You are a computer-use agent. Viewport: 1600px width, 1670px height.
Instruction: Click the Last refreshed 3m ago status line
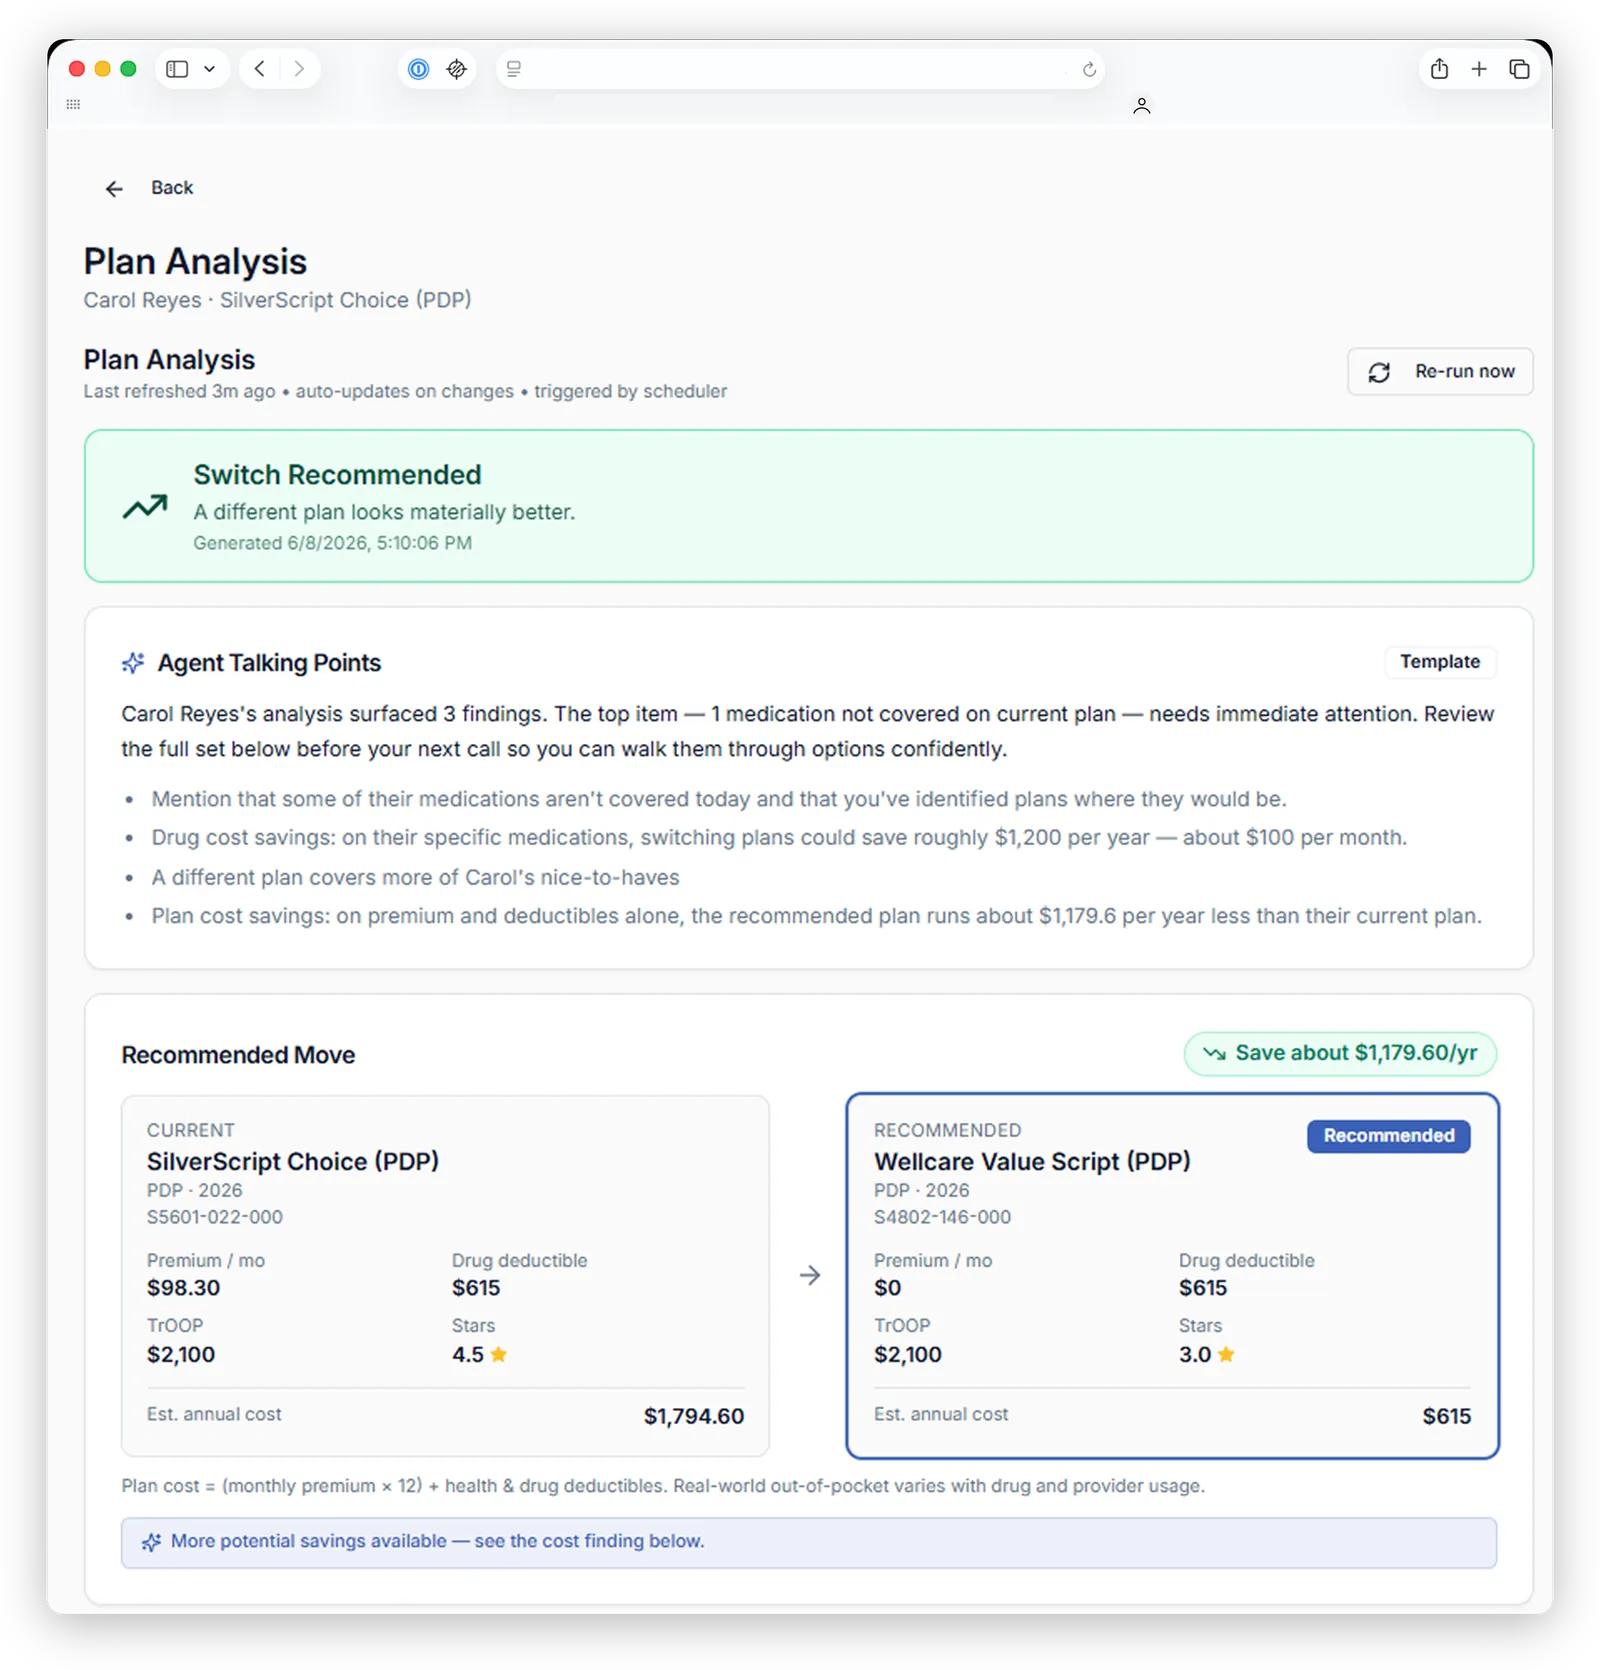[405, 391]
